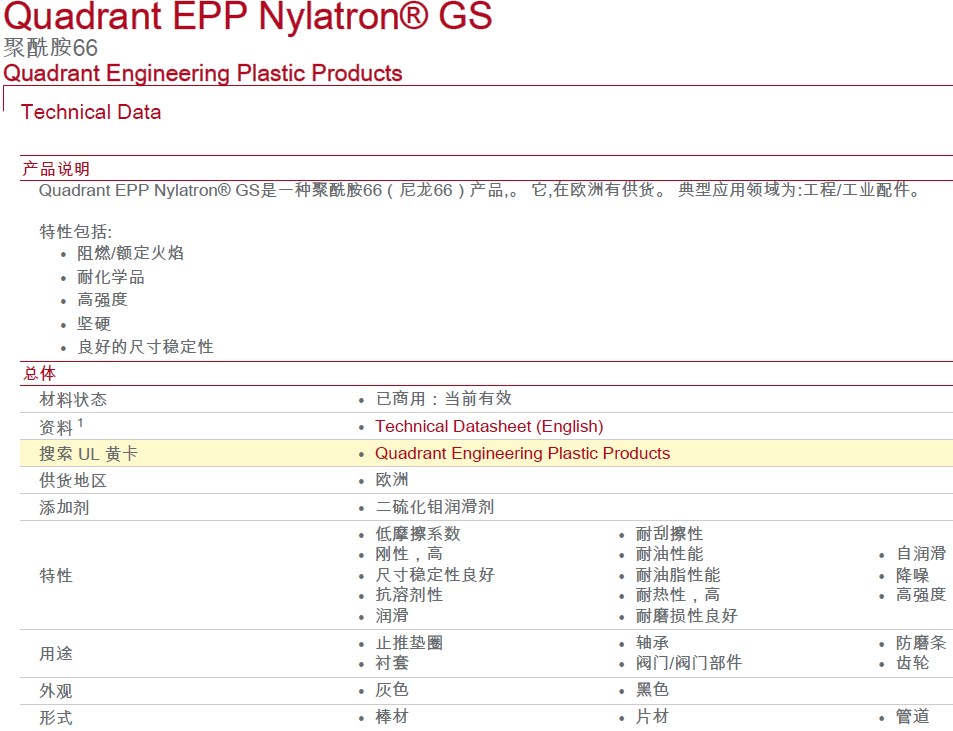This screenshot has width=953, height=731.
Task: Click the 已商用：当前有效 status value
Action: (444, 399)
